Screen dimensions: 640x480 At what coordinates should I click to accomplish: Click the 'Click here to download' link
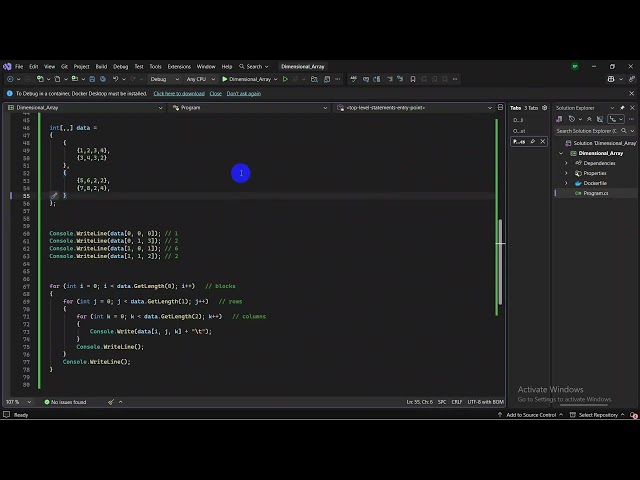(179, 93)
